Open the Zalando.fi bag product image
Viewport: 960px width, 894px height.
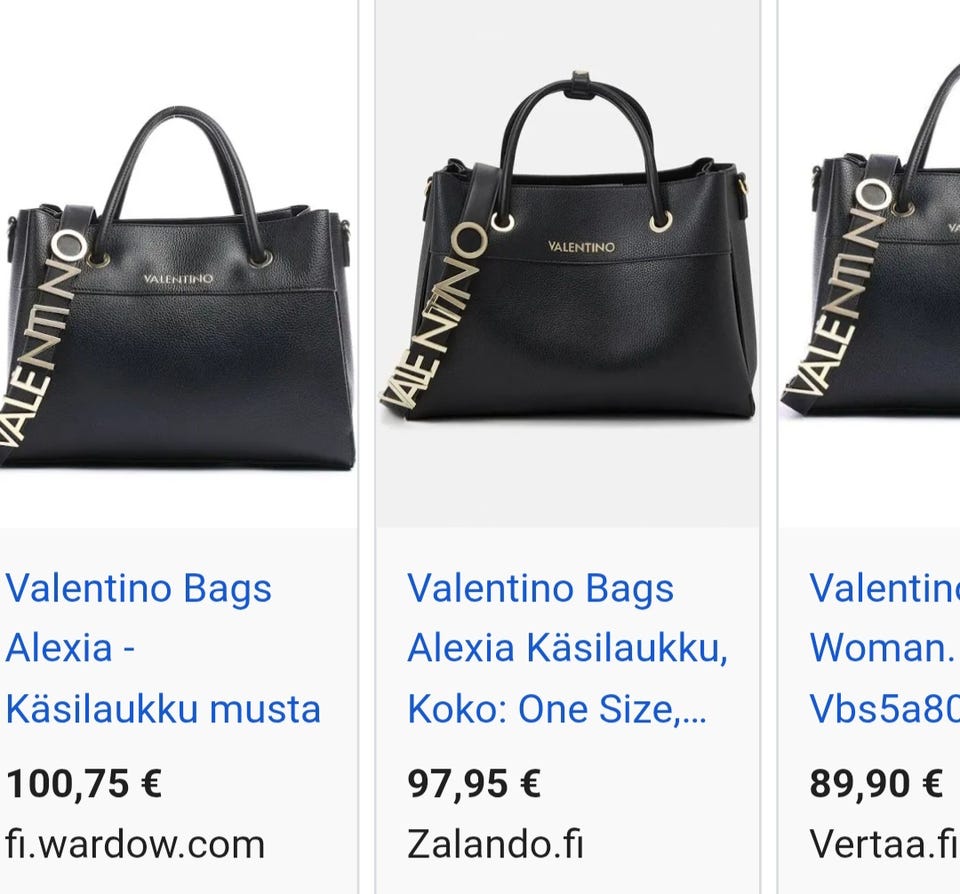click(x=568, y=263)
